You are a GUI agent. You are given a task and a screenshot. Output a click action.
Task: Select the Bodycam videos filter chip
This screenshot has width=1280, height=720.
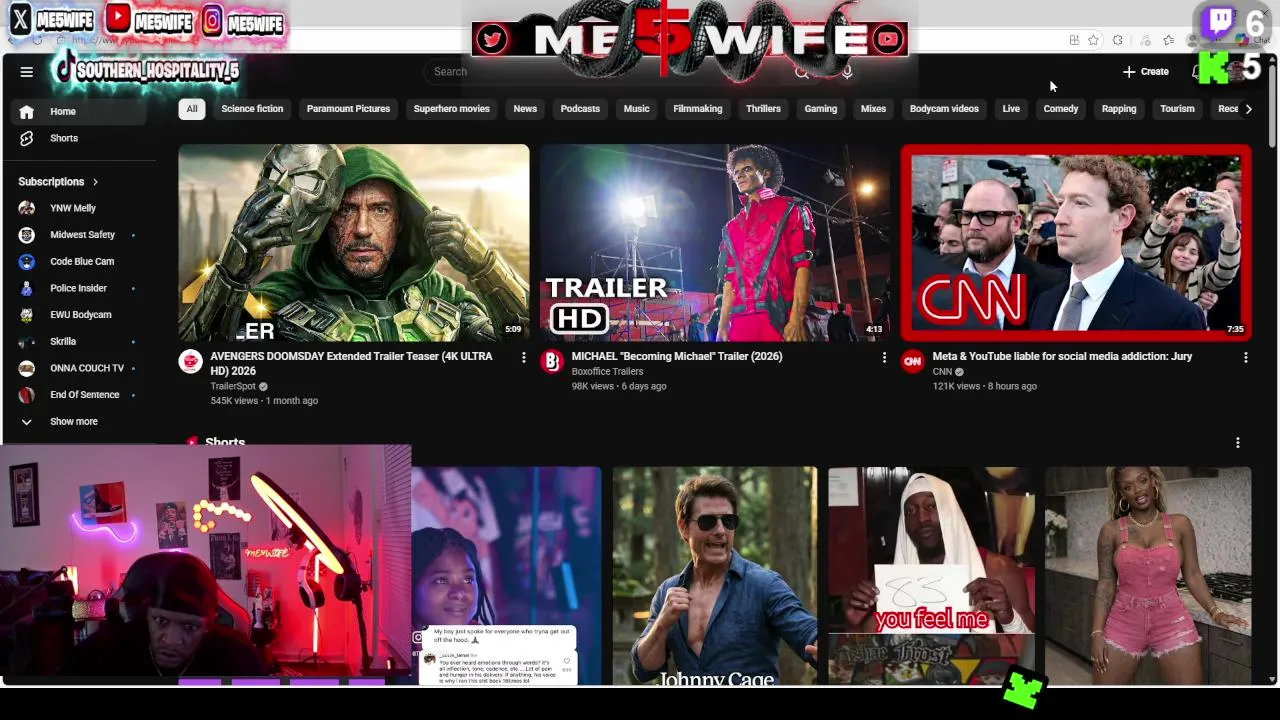(944, 109)
